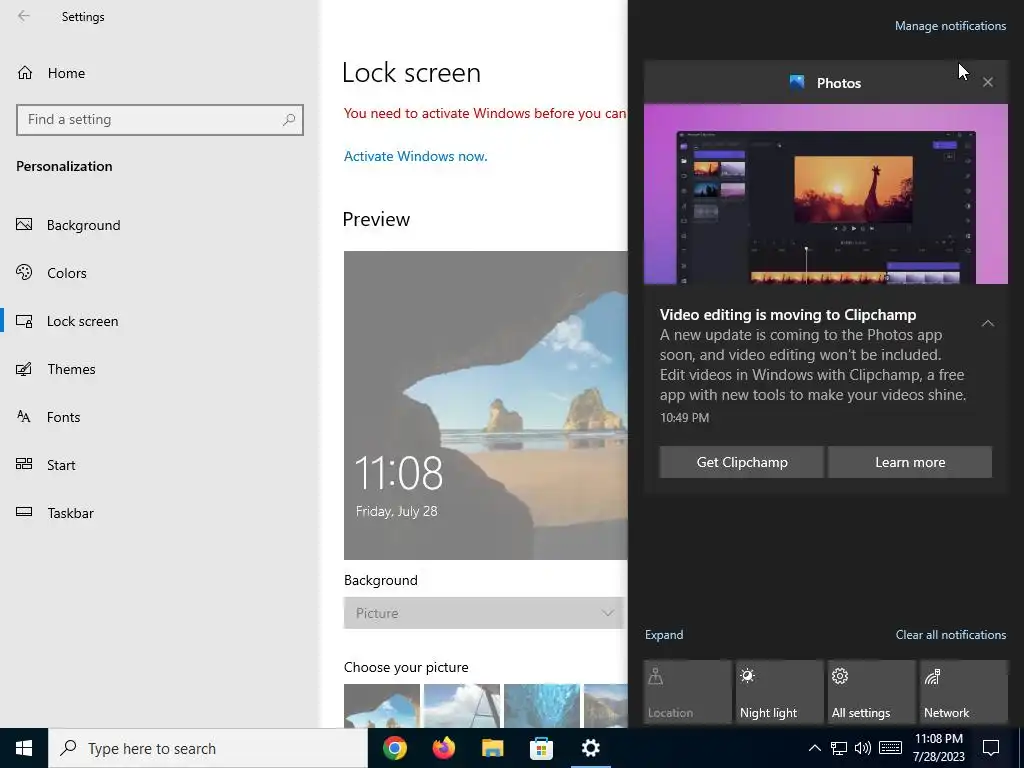This screenshot has width=1024, height=768.
Task: Click the Action Center notification icon
Action: 991,748
